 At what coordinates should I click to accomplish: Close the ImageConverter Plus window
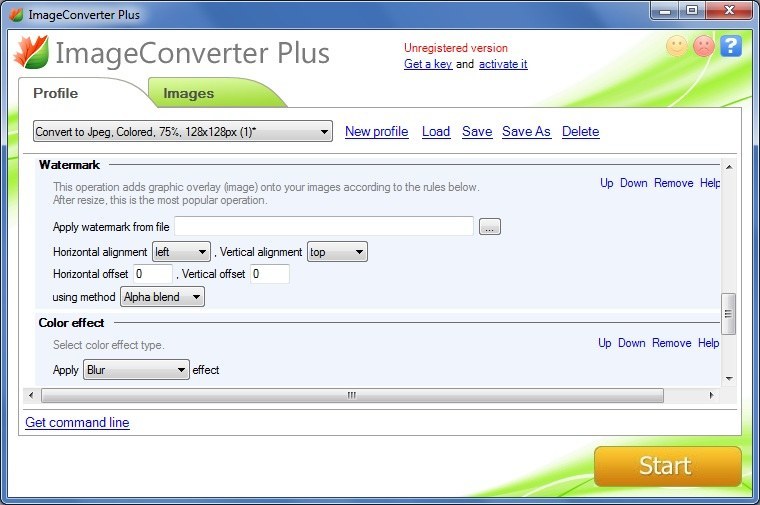tap(729, 11)
